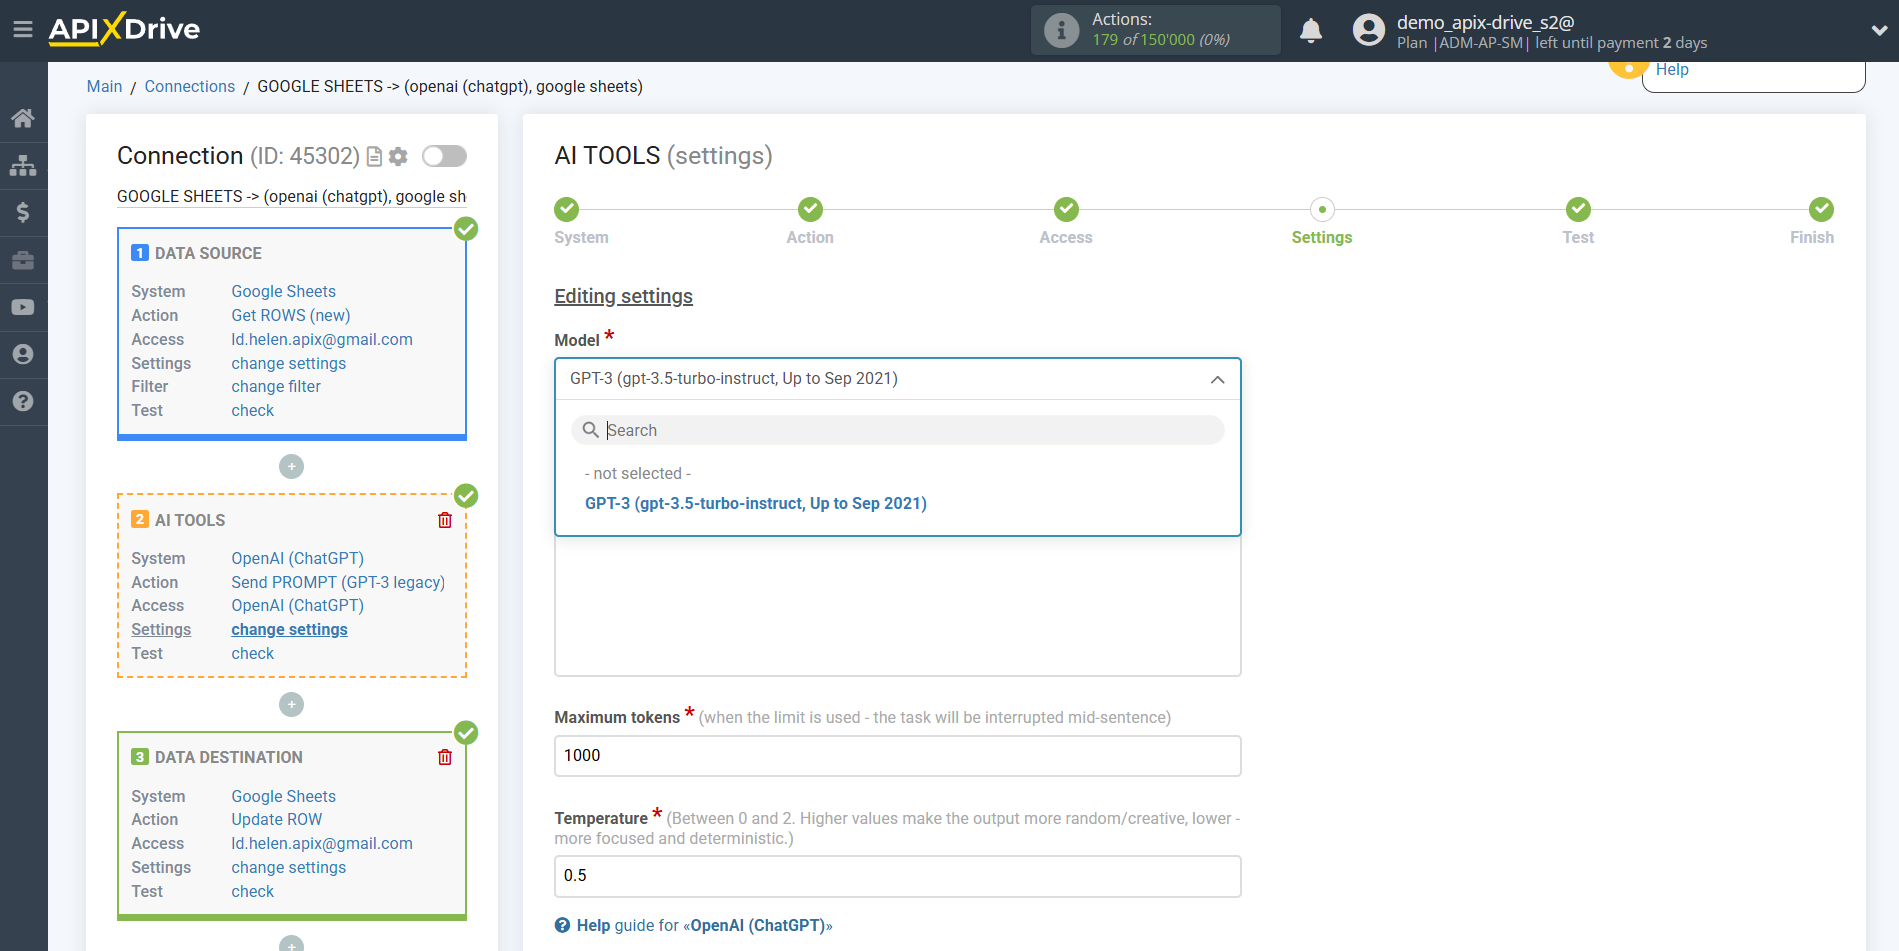Toggle the connection on/off switch
The width and height of the screenshot is (1899, 951).
pos(444,156)
